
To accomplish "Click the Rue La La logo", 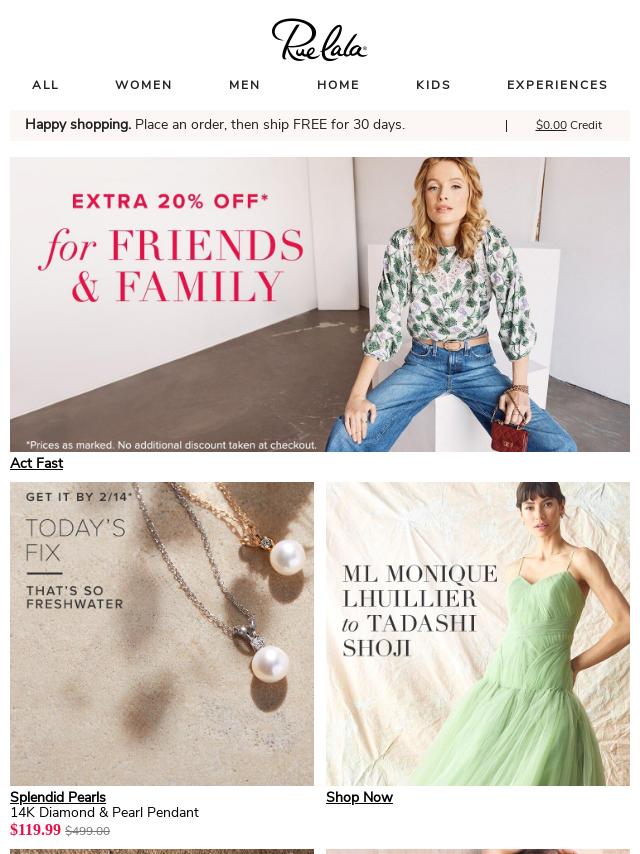I will click(320, 39).
